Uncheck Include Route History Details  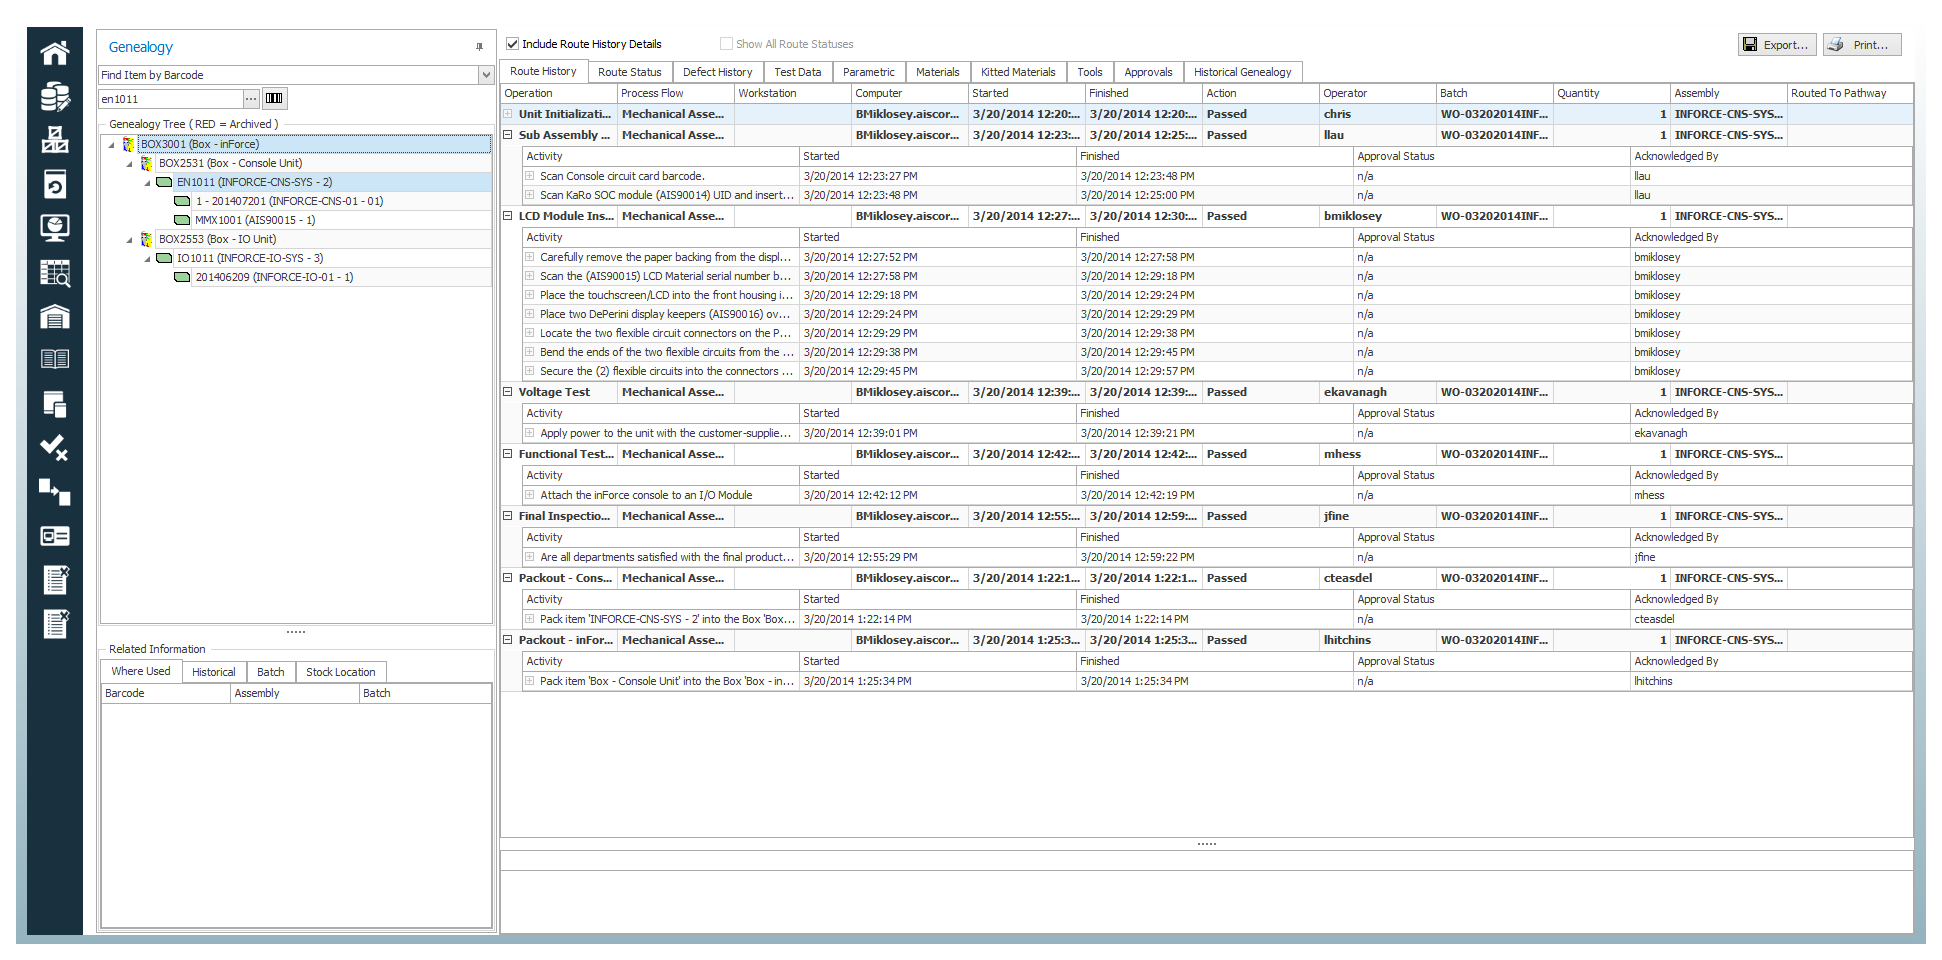(x=513, y=44)
